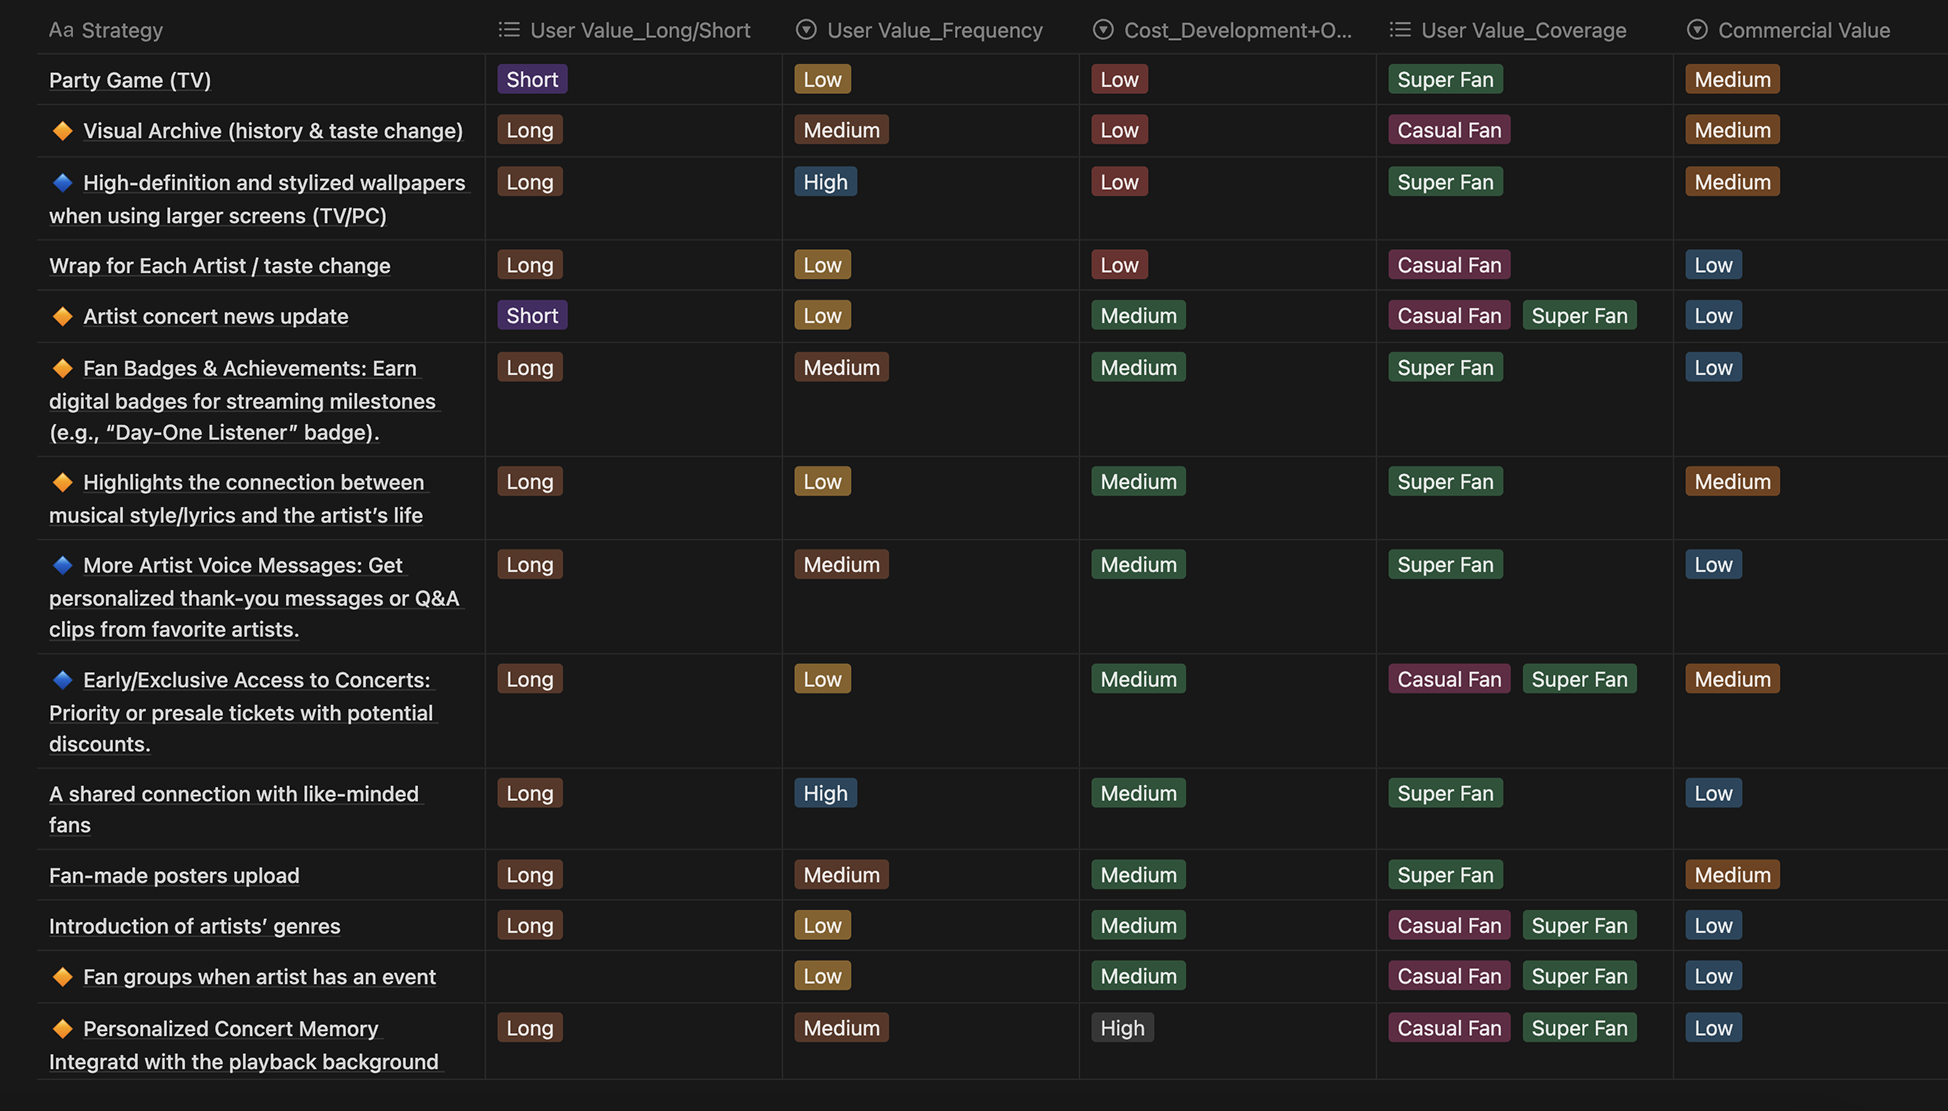Click the User Value_Long/Short multi-select icon
The image size is (1948, 1111).
click(x=509, y=30)
